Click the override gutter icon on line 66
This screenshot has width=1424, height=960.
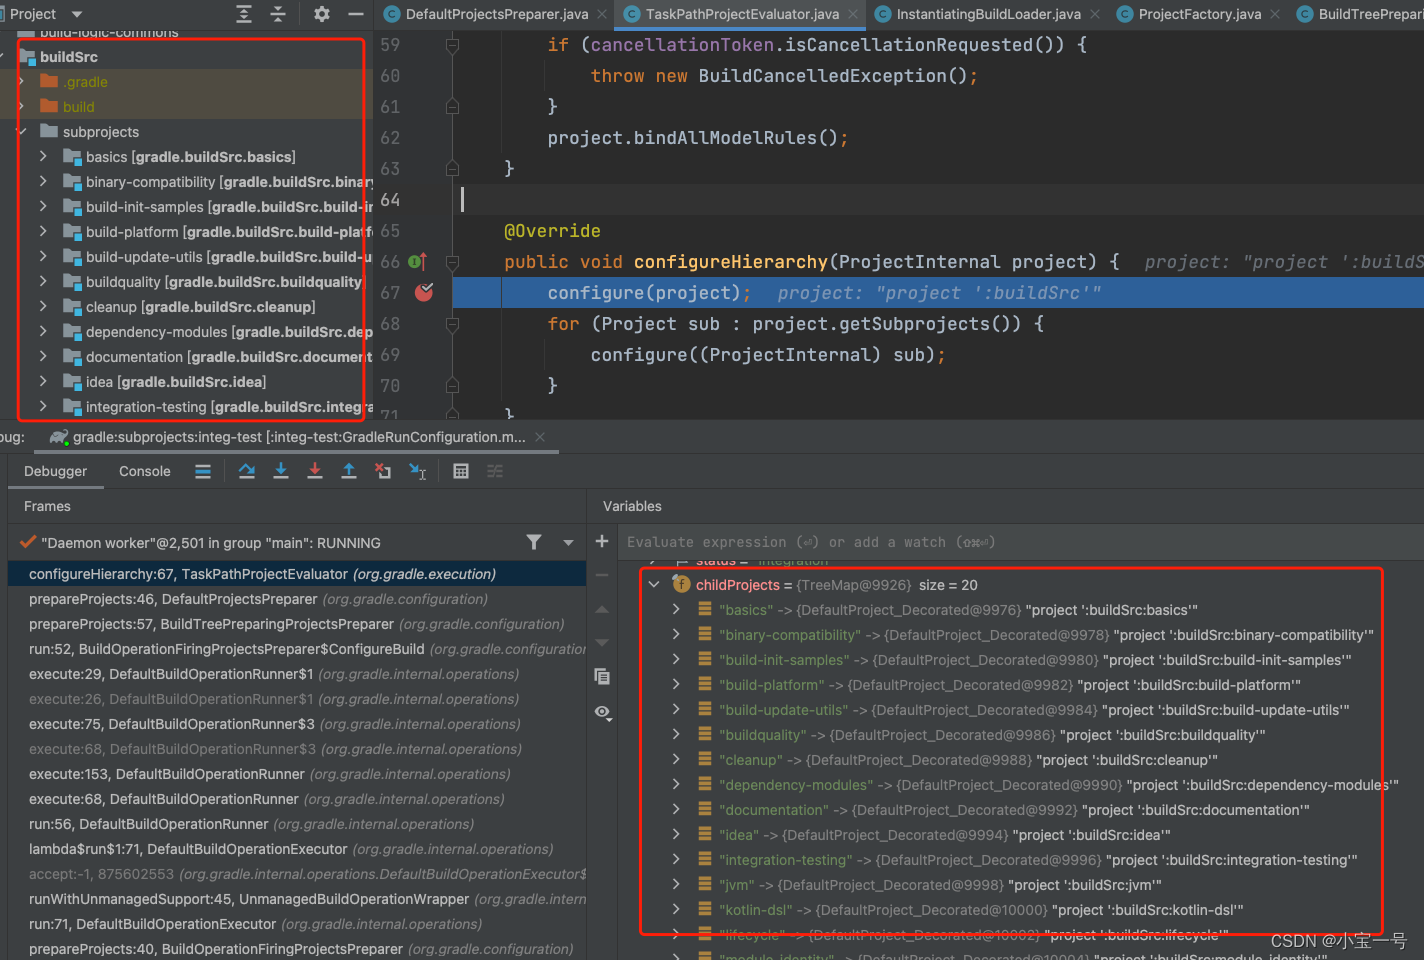point(418,261)
